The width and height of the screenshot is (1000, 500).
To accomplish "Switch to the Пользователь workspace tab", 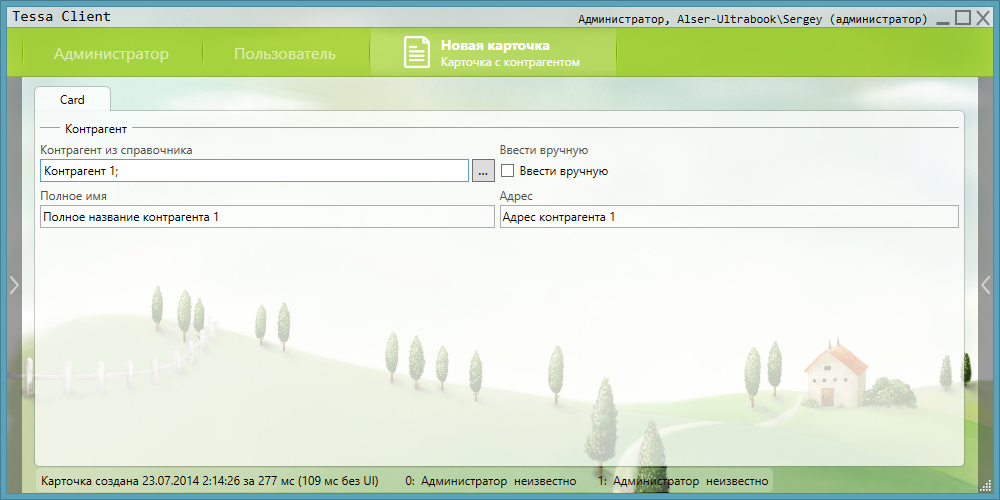I will click(285, 54).
